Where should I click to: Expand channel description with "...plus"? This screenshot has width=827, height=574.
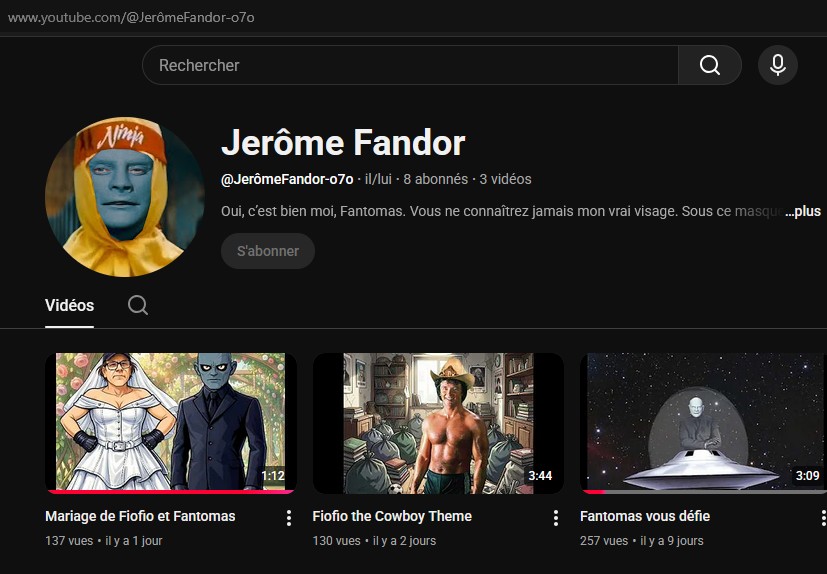coord(802,211)
